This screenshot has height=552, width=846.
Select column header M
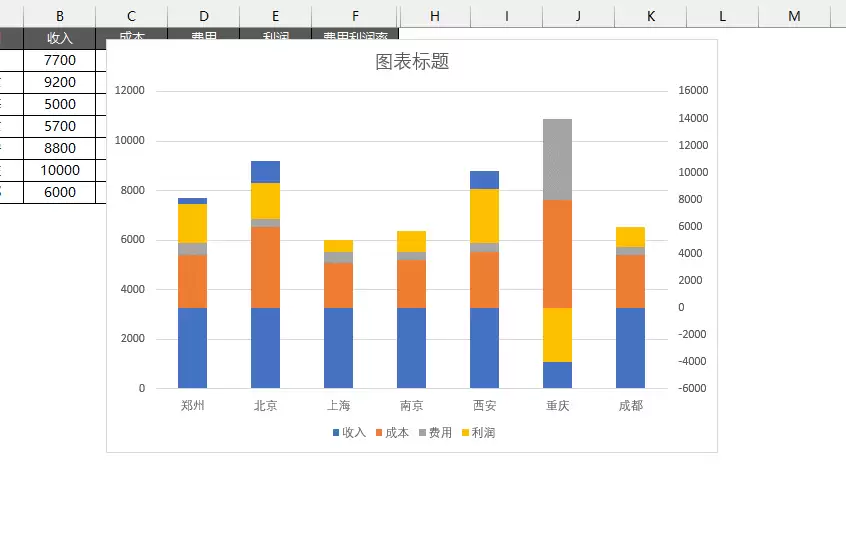pyautogui.click(x=794, y=16)
